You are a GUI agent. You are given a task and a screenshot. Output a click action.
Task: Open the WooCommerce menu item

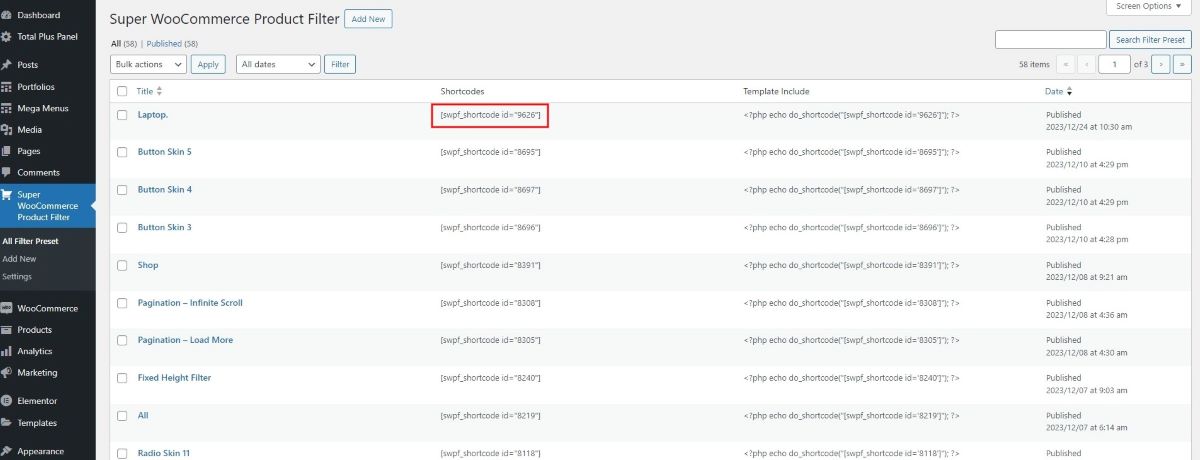[x=47, y=308]
